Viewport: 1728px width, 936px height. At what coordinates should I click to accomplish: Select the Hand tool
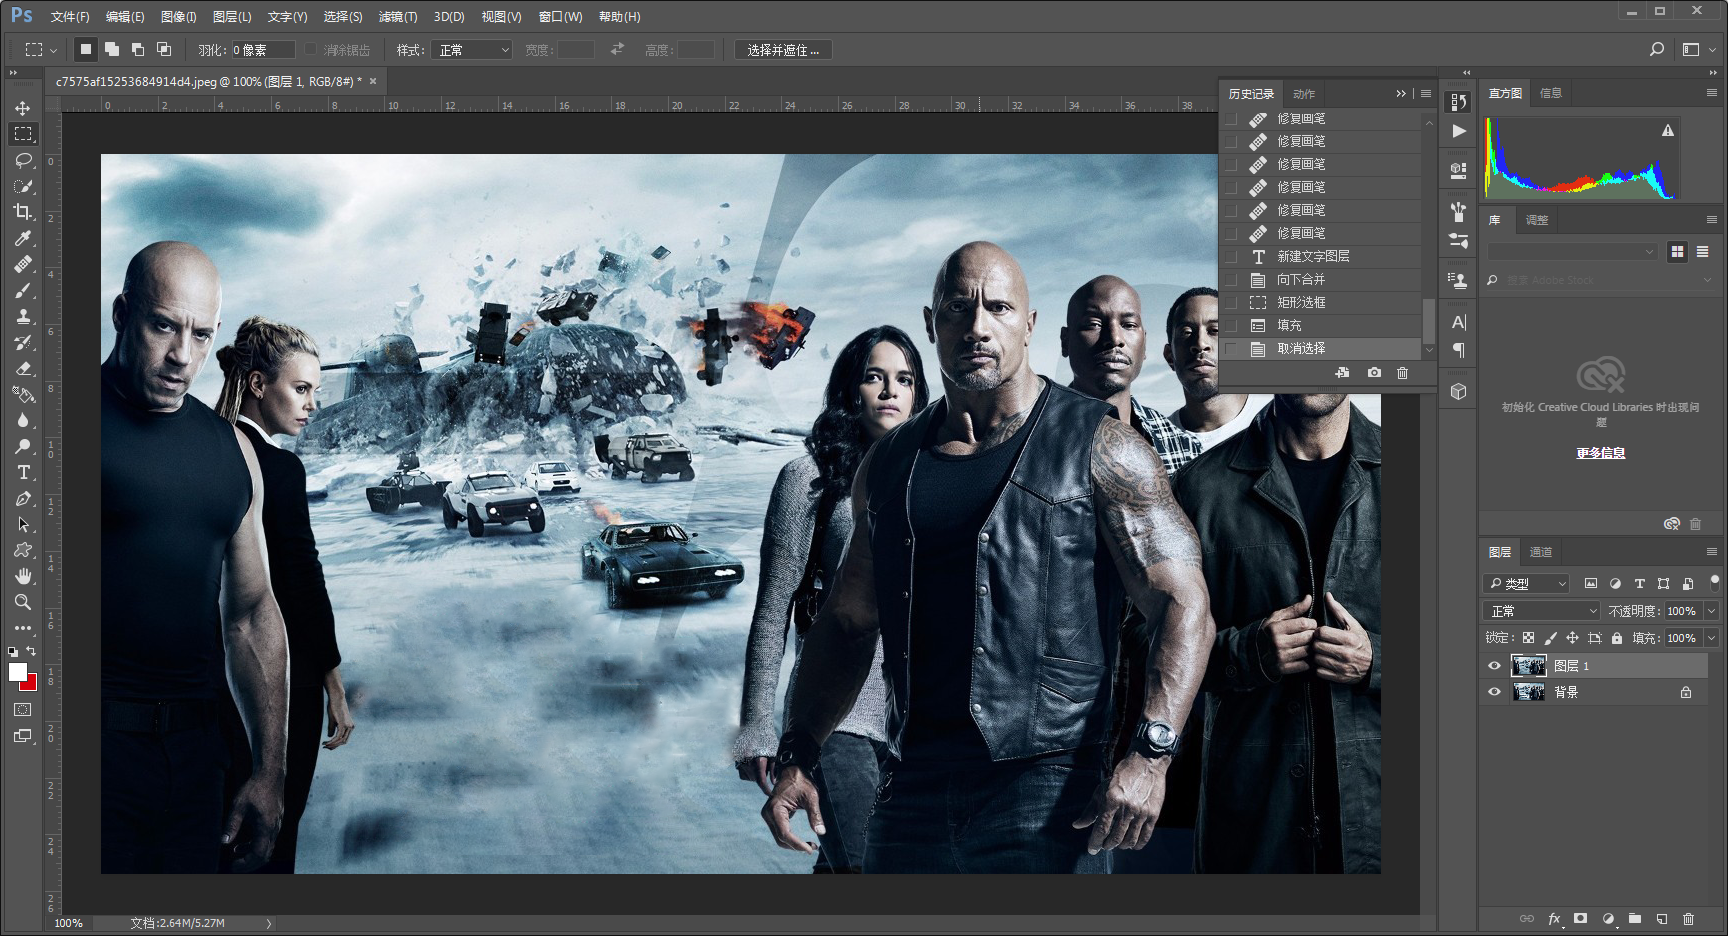(x=23, y=576)
